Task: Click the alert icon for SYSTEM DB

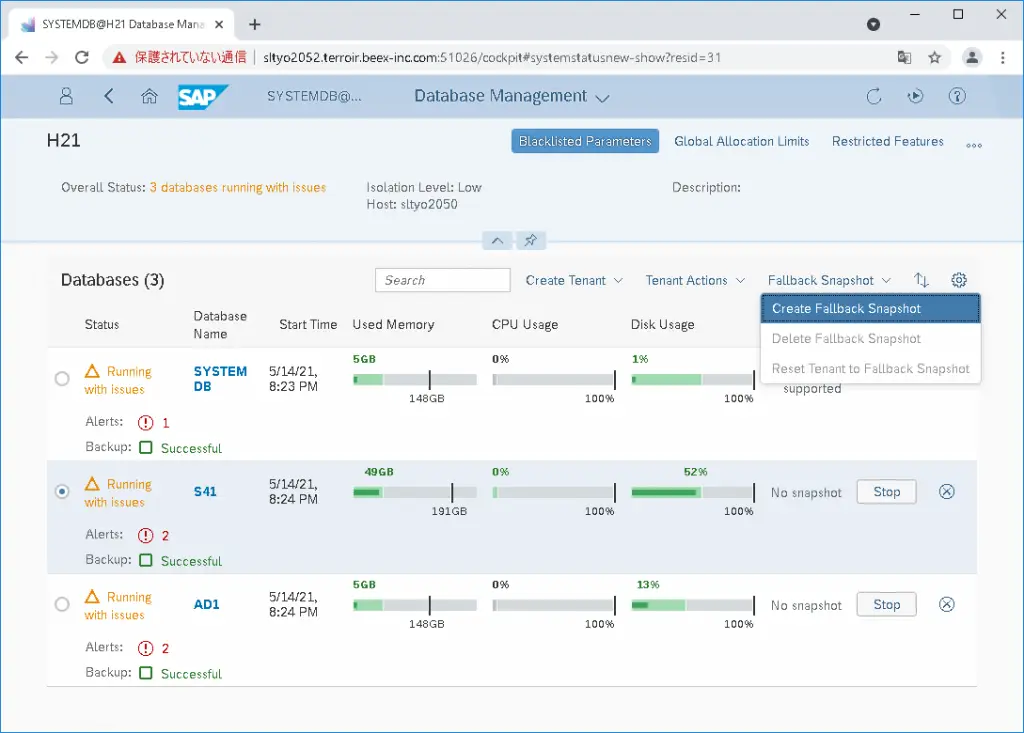Action: pos(146,423)
